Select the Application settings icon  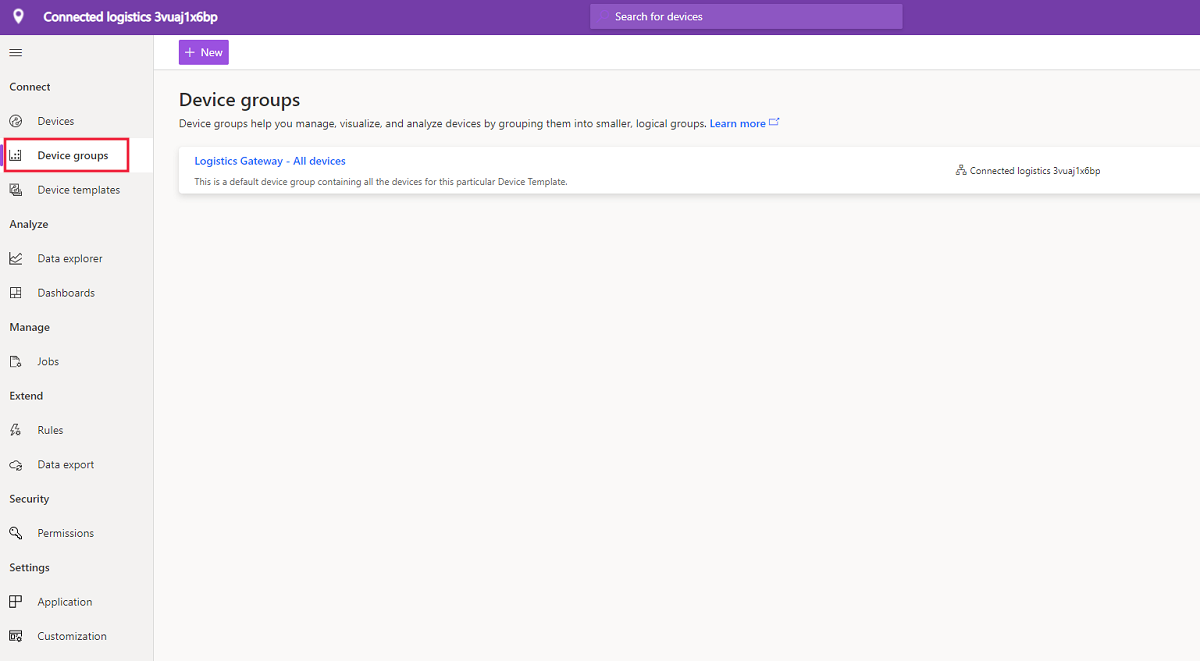click(x=16, y=601)
